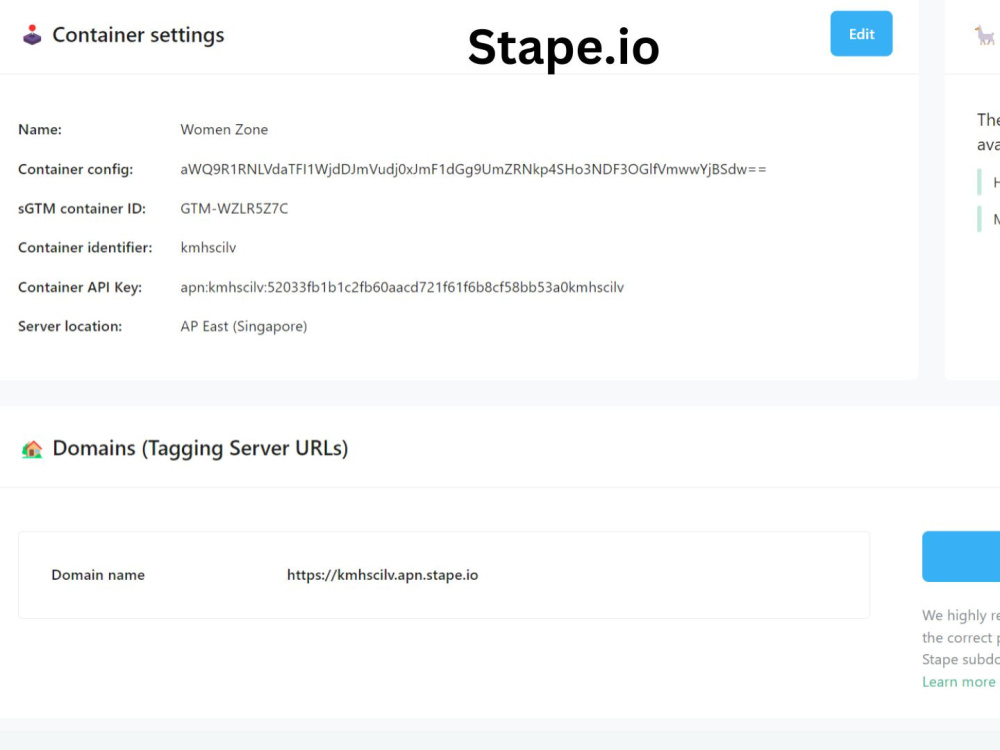Screen dimensions: 1000x750
Task: Click the blue button beside the domain row
Action: click(x=961, y=556)
